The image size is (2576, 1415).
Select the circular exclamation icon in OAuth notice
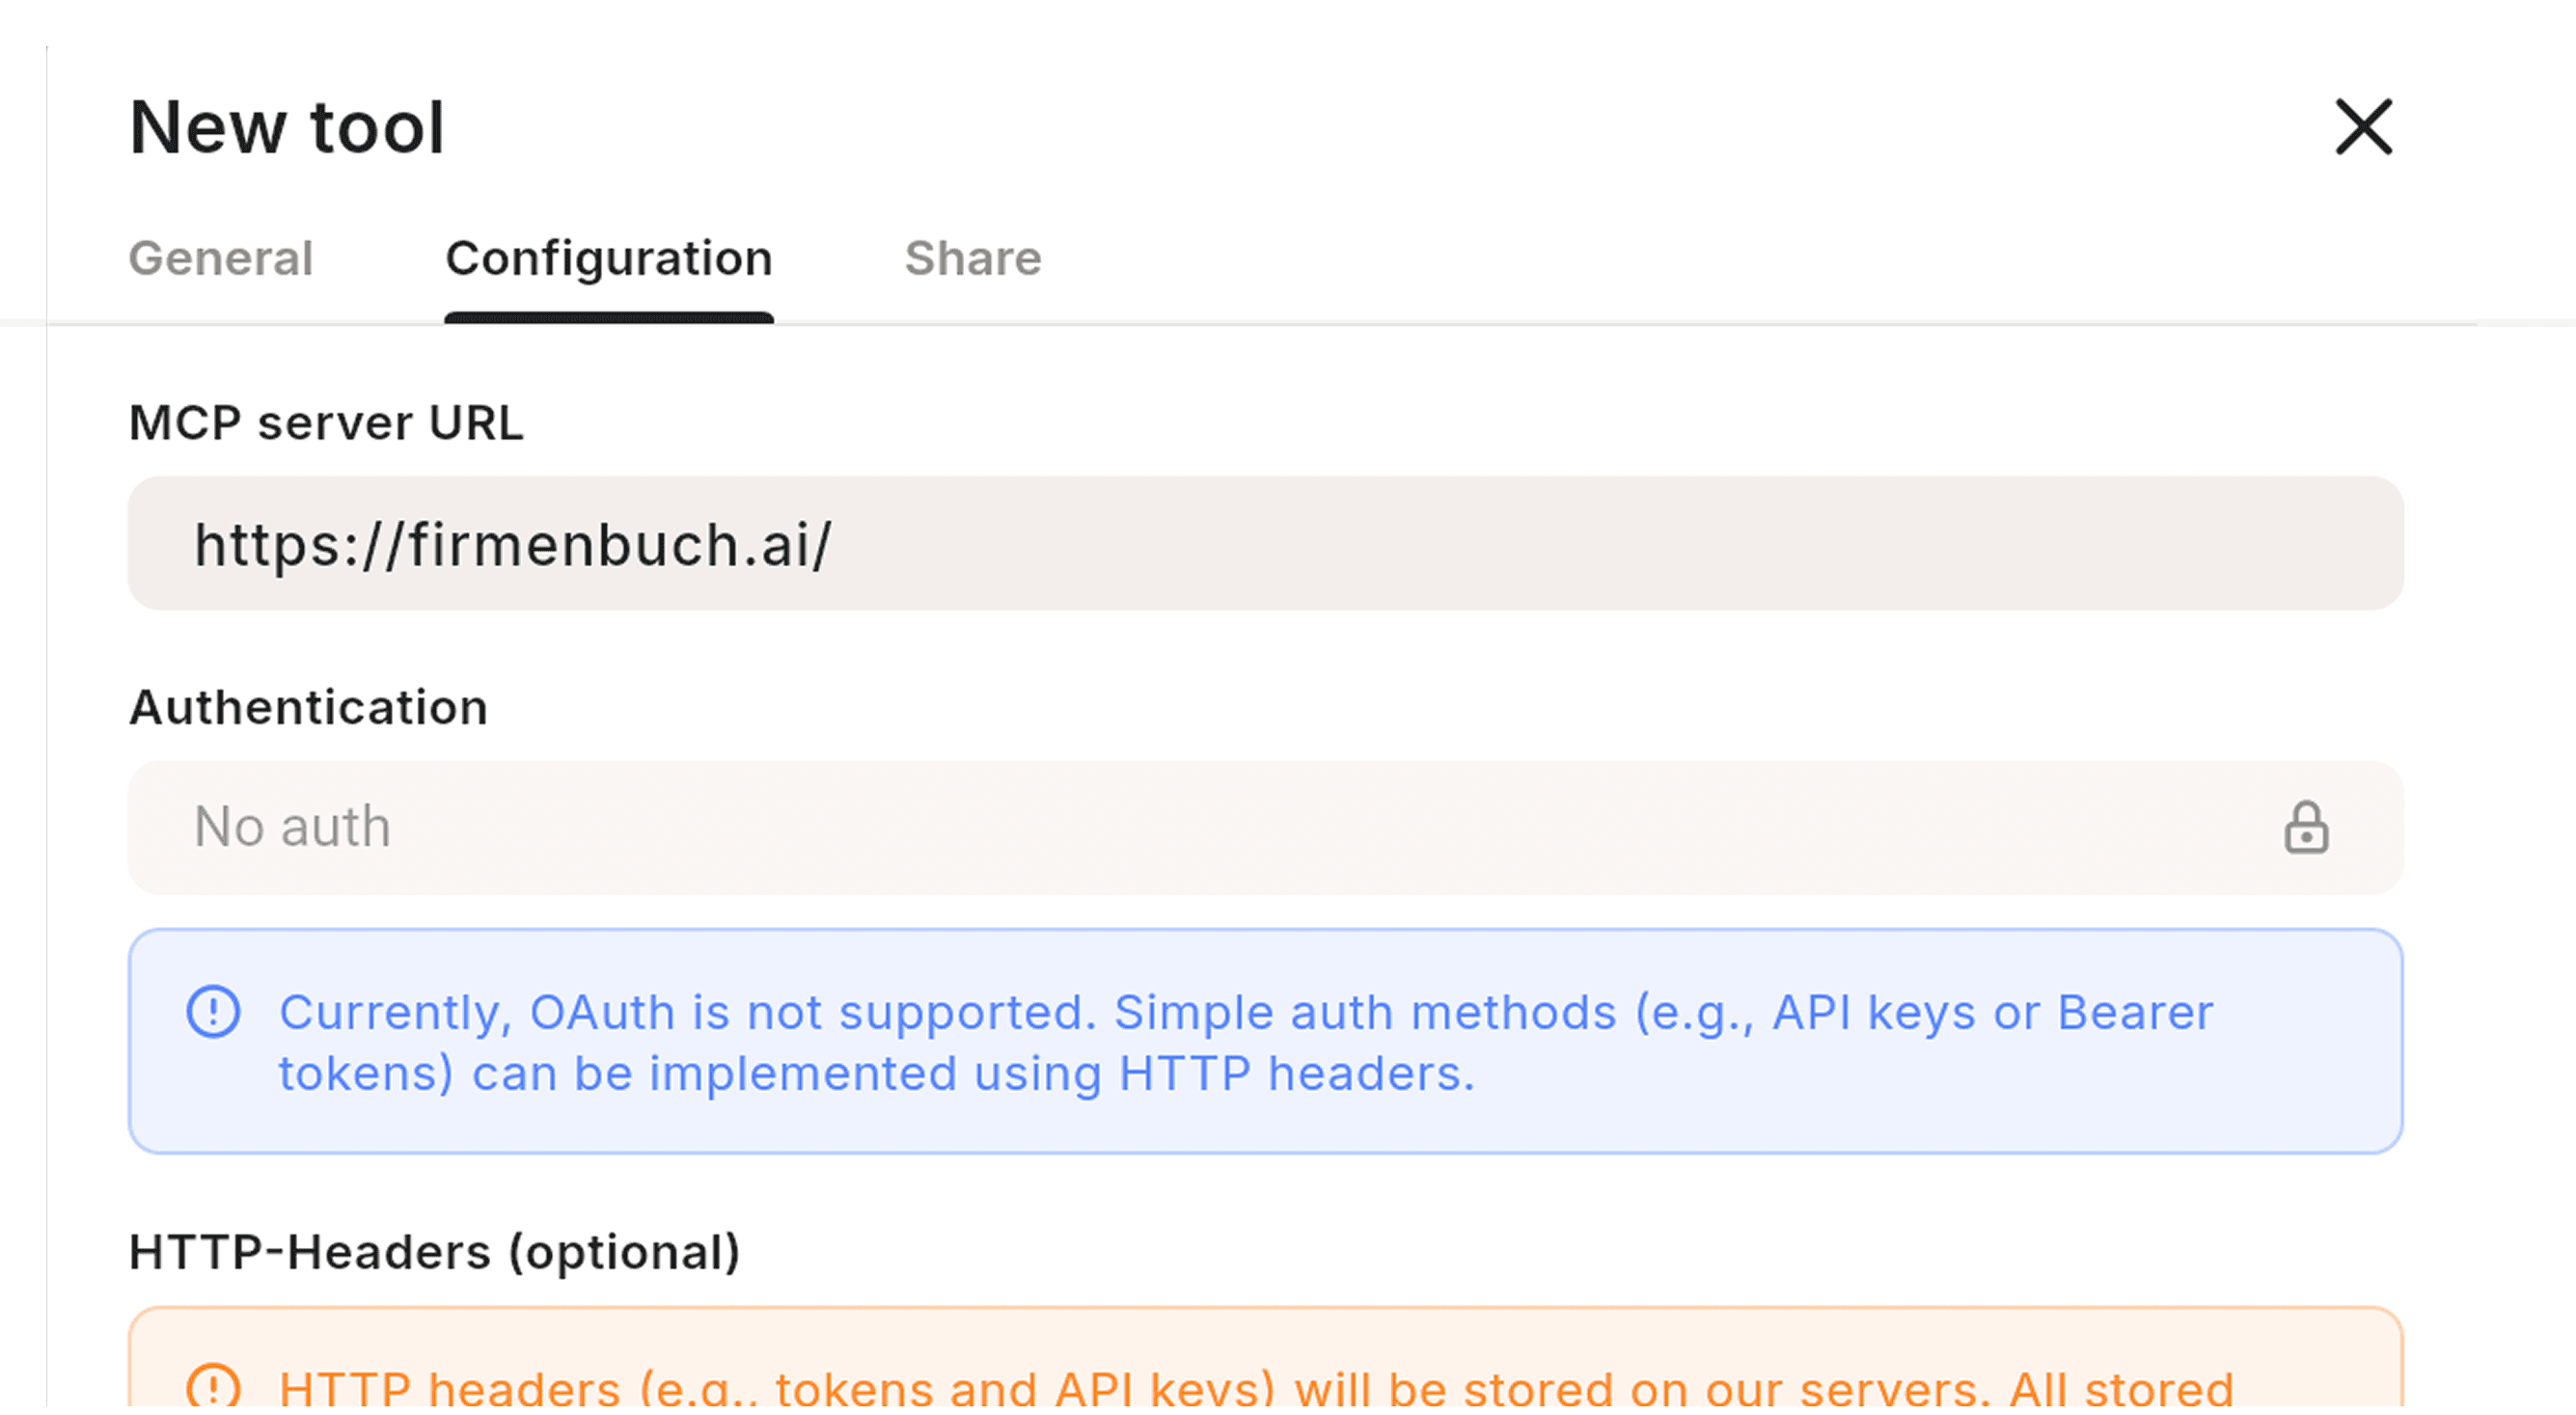pos(214,1012)
